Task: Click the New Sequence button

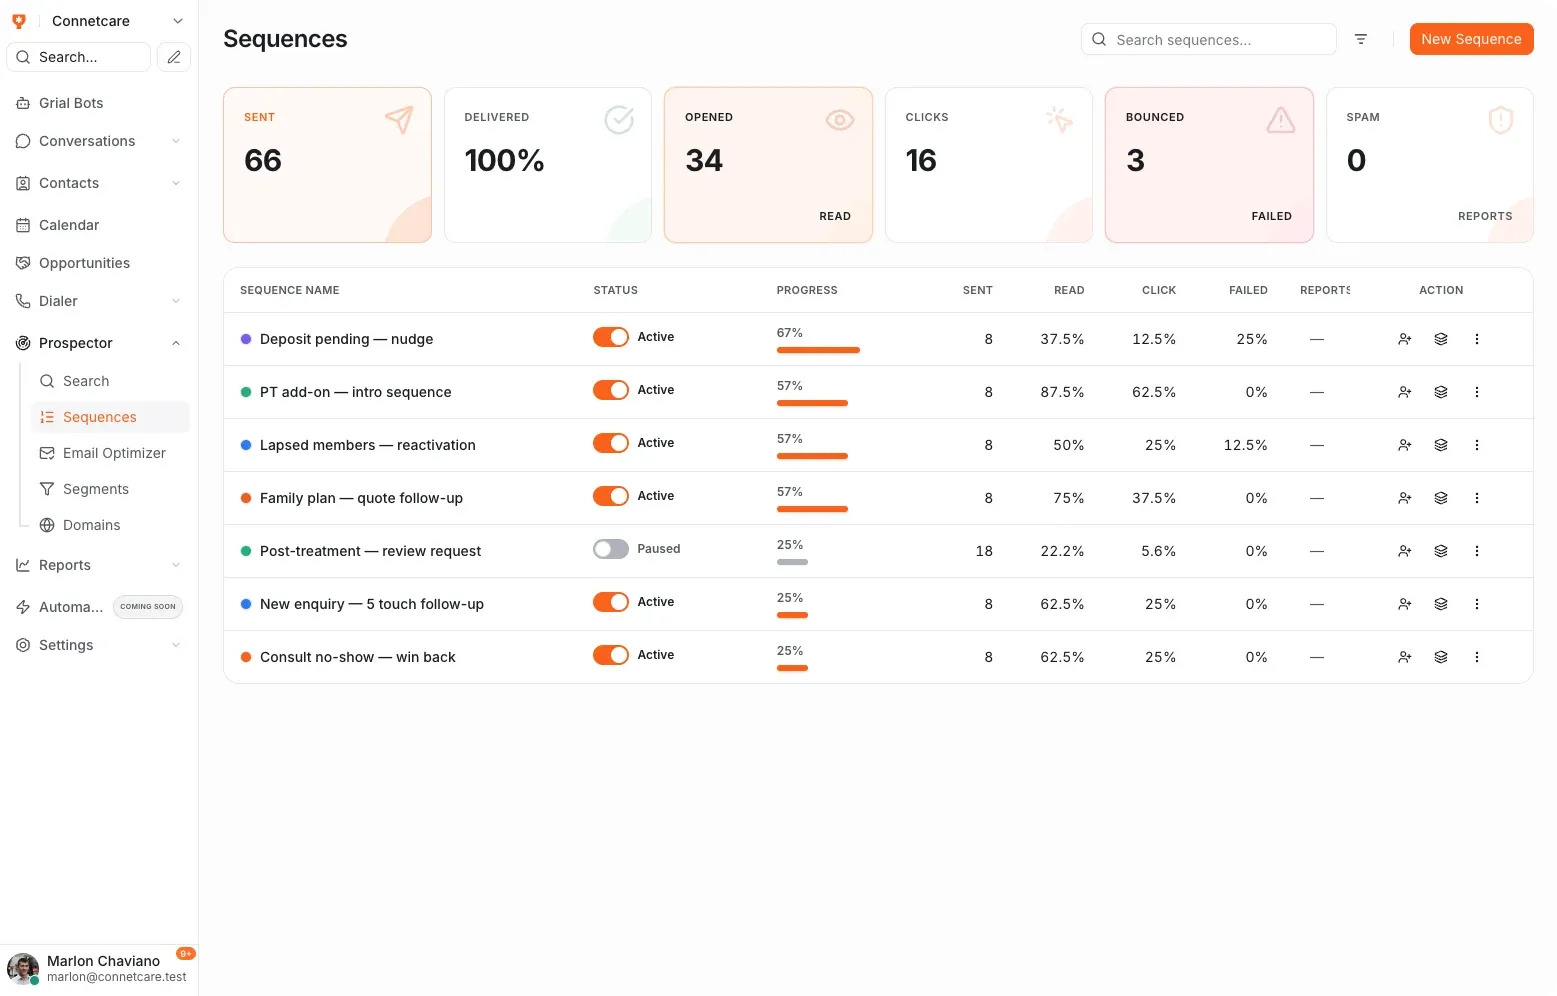Action: [1471, 39]
